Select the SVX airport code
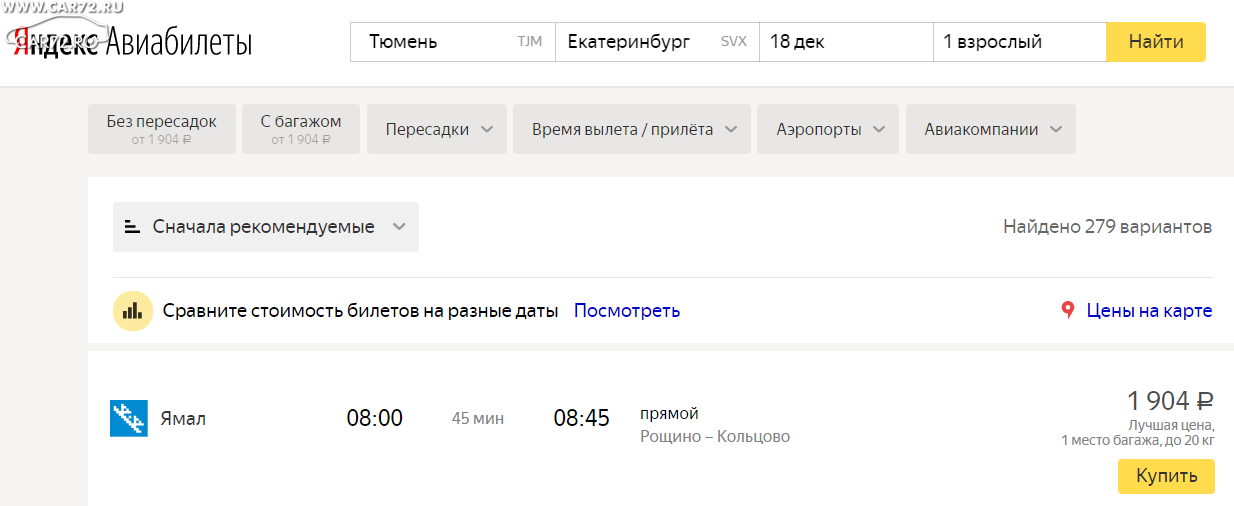Screen dimensions: 1234x506 click(x=734, y=42)
